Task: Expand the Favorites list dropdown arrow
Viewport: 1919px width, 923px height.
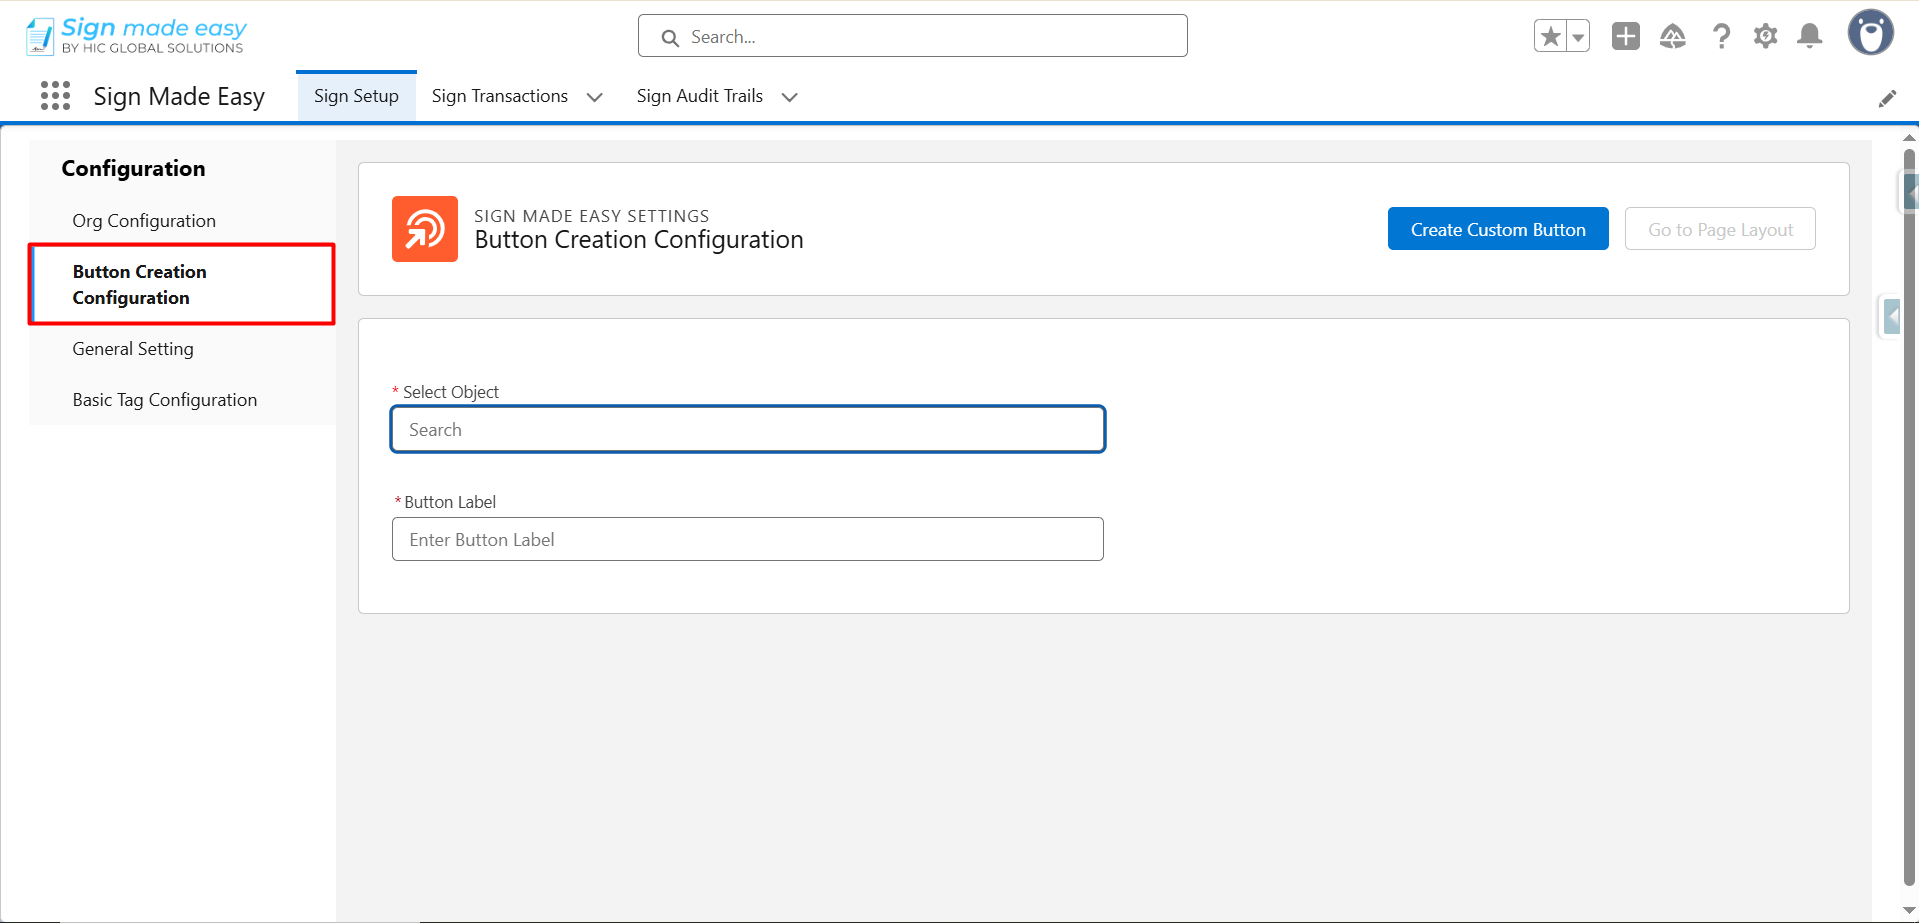Action: 1578,37
